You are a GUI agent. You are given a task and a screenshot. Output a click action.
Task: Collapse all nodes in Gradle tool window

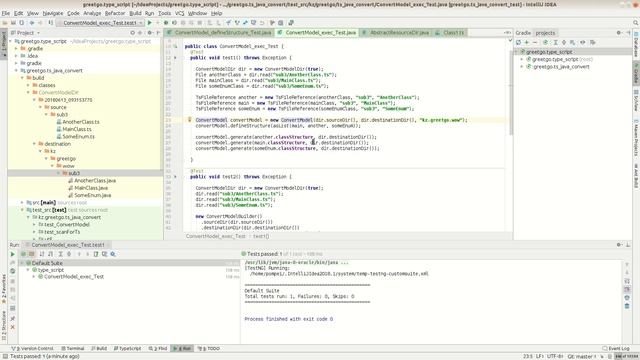coord(564,42)
